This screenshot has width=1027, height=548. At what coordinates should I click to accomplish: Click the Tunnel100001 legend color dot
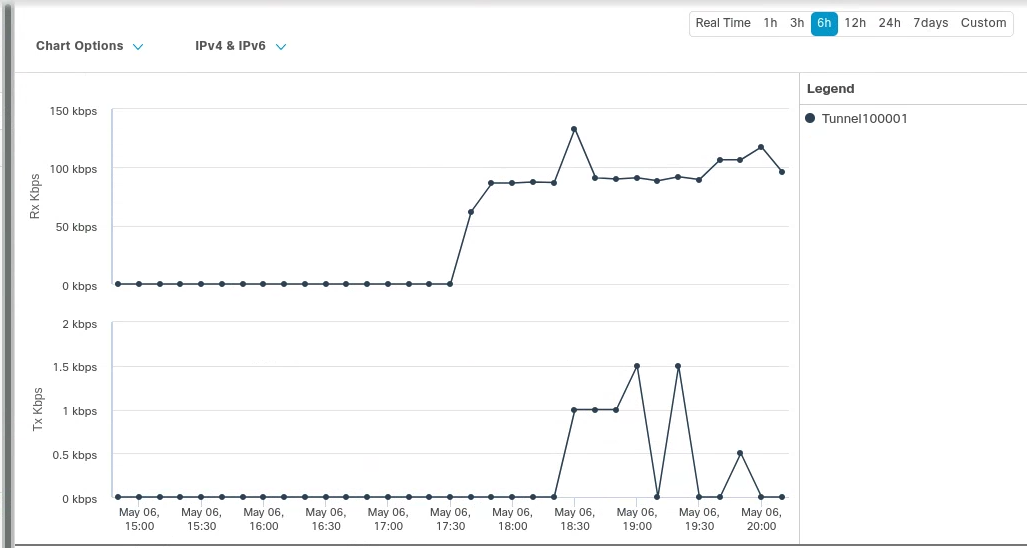coord(810,118)
